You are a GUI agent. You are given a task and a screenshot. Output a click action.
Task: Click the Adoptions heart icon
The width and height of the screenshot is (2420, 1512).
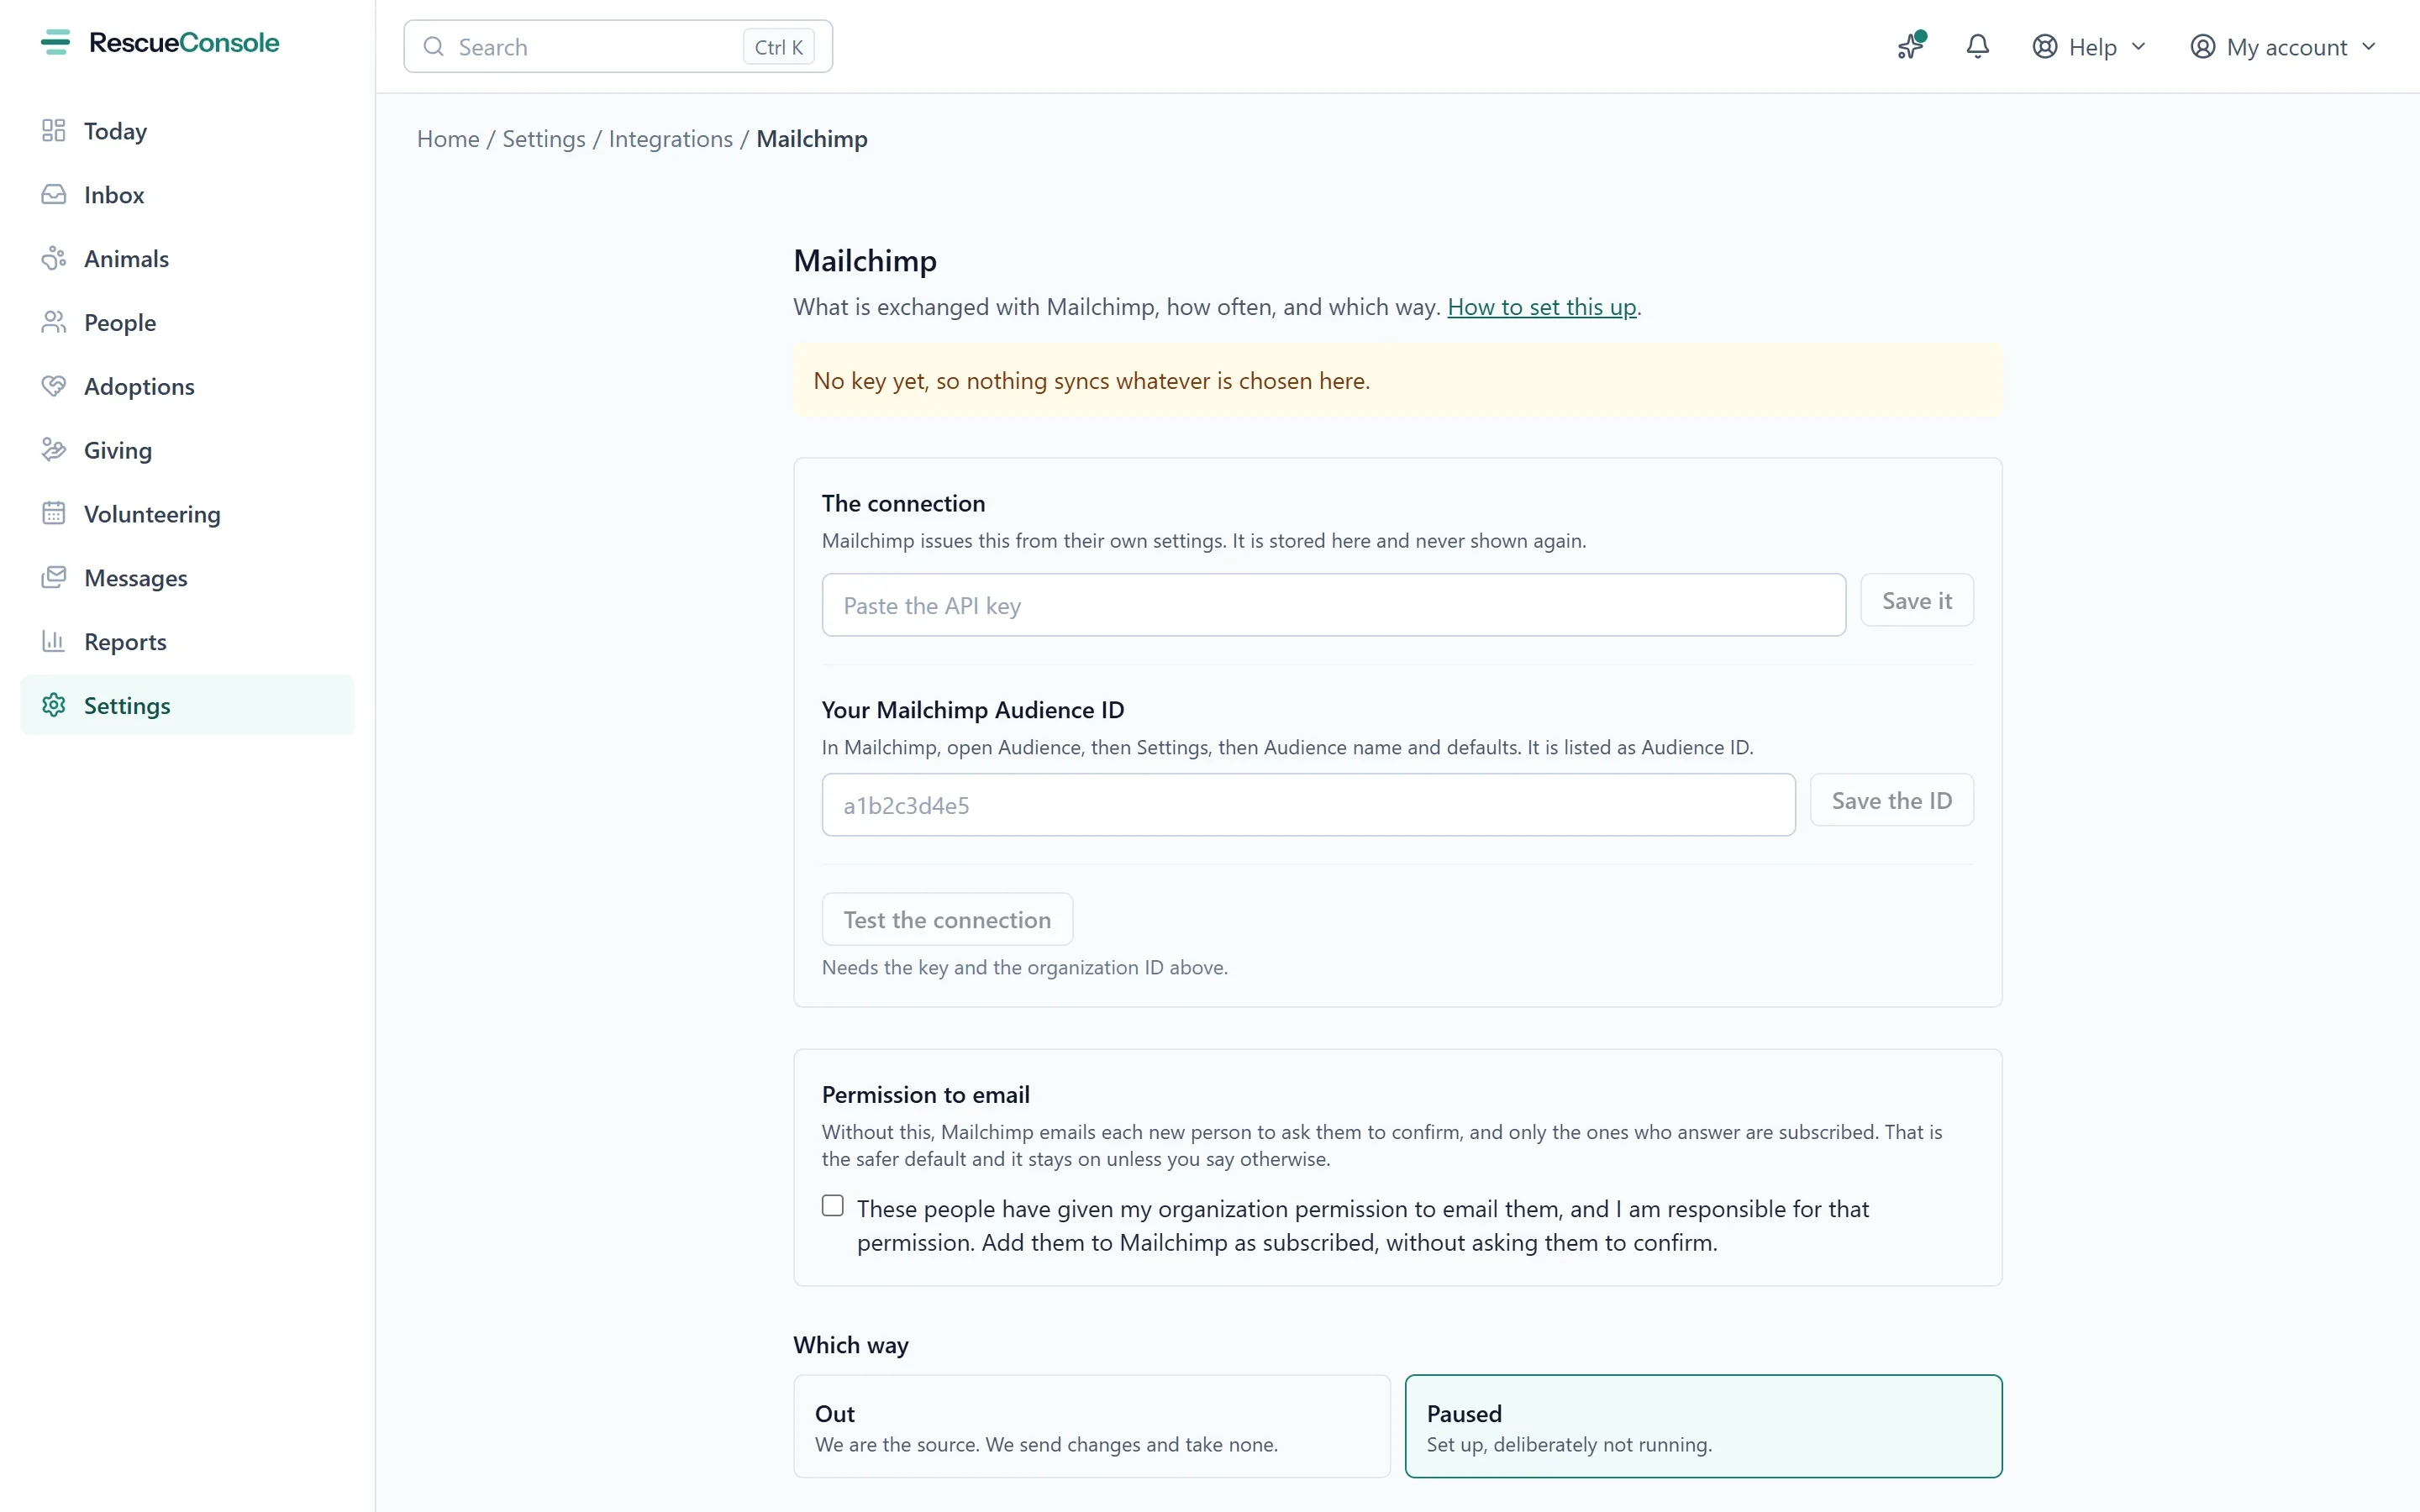tap(53, 386)
